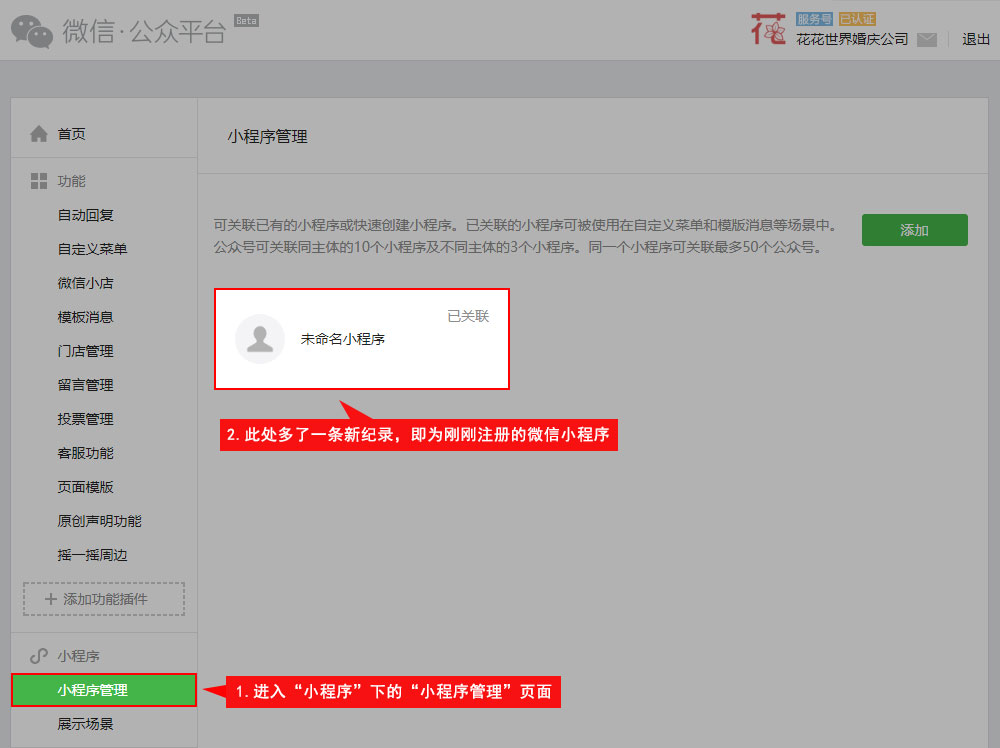Add a plugin via 添加功能插件

pyautogui.click(x=104, y=599)
